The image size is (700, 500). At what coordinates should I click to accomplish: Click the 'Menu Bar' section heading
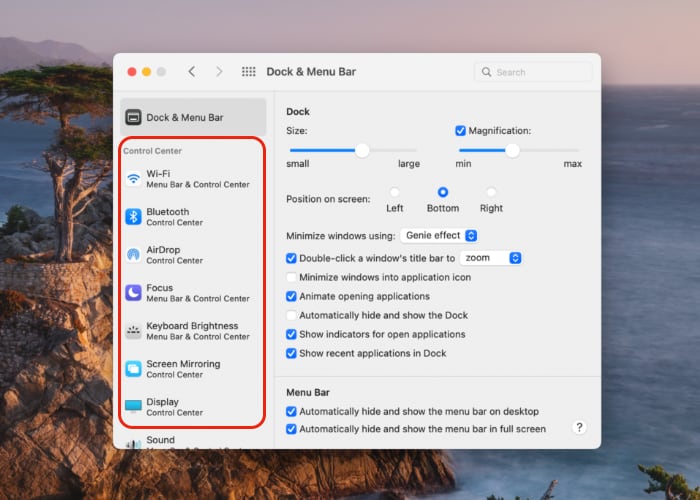click(308, 392)
